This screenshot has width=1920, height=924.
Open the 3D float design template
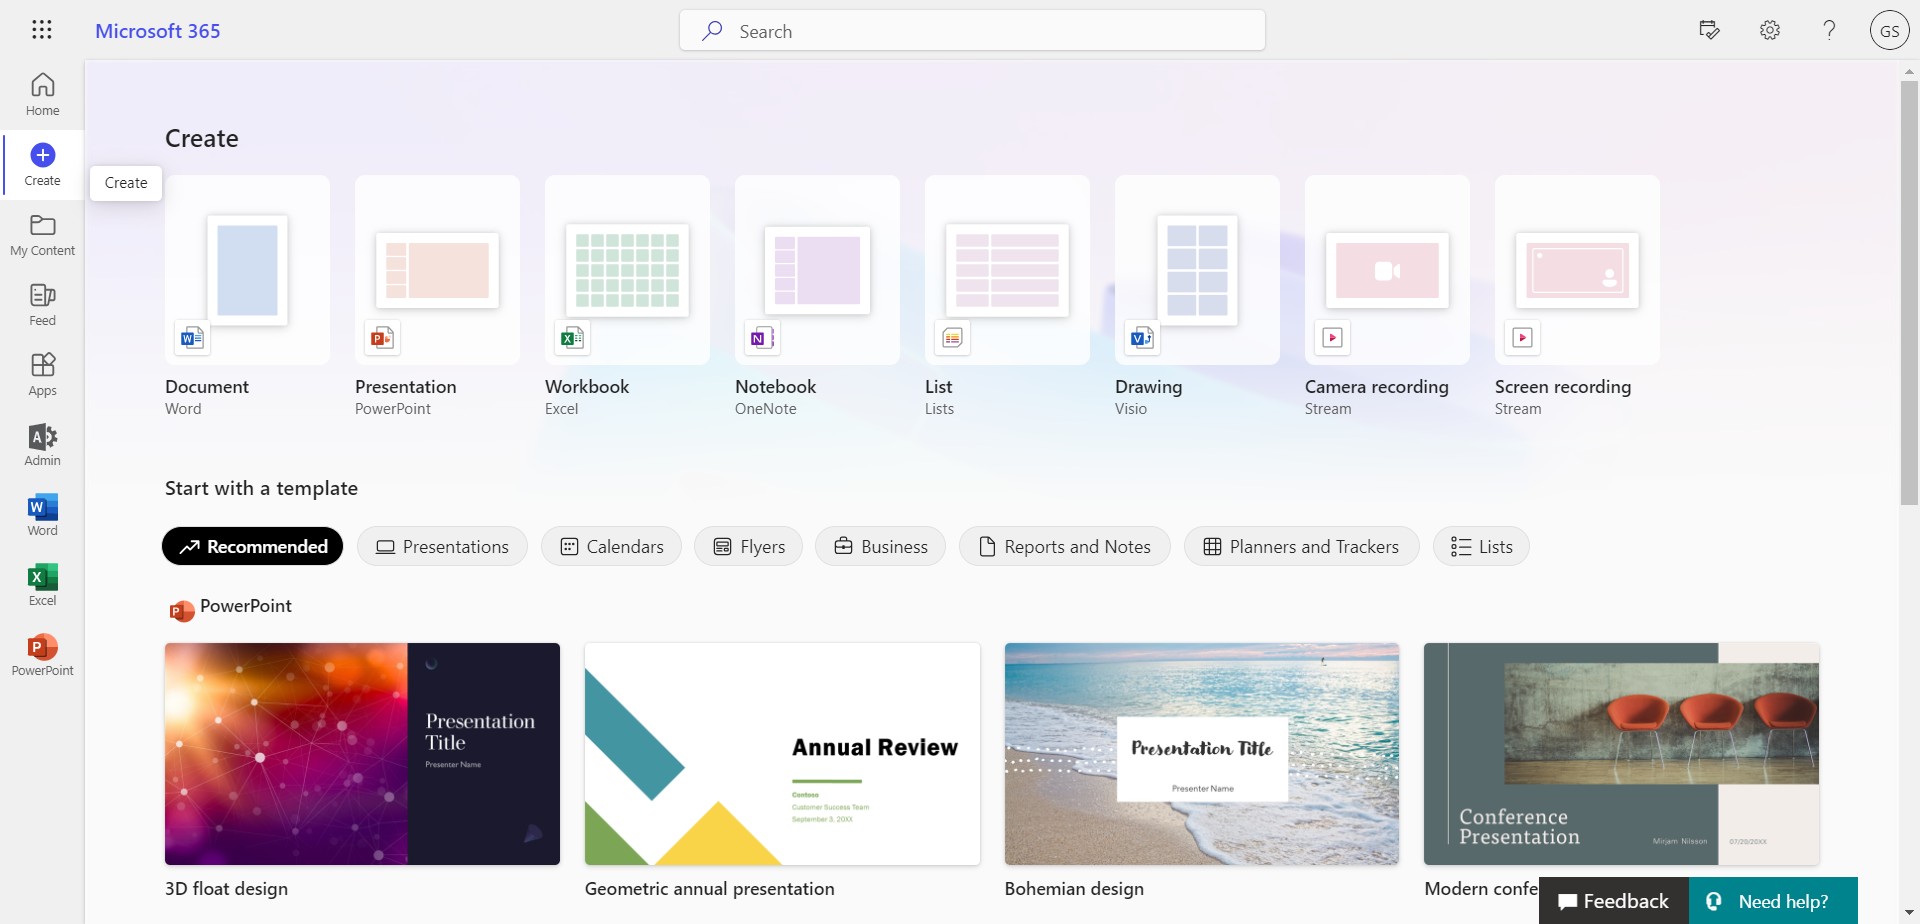[362, 754]
